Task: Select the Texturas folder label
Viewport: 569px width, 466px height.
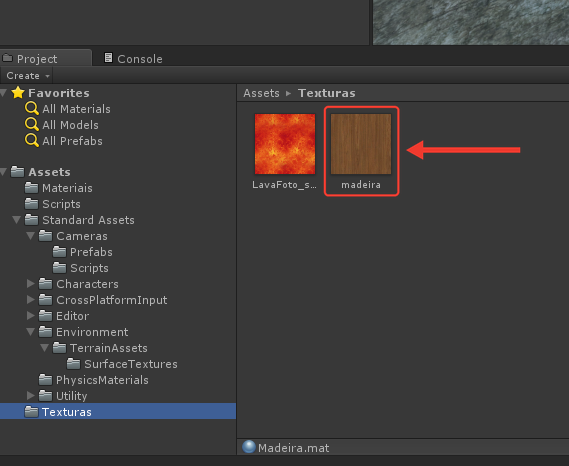Action: coord(67,412)
